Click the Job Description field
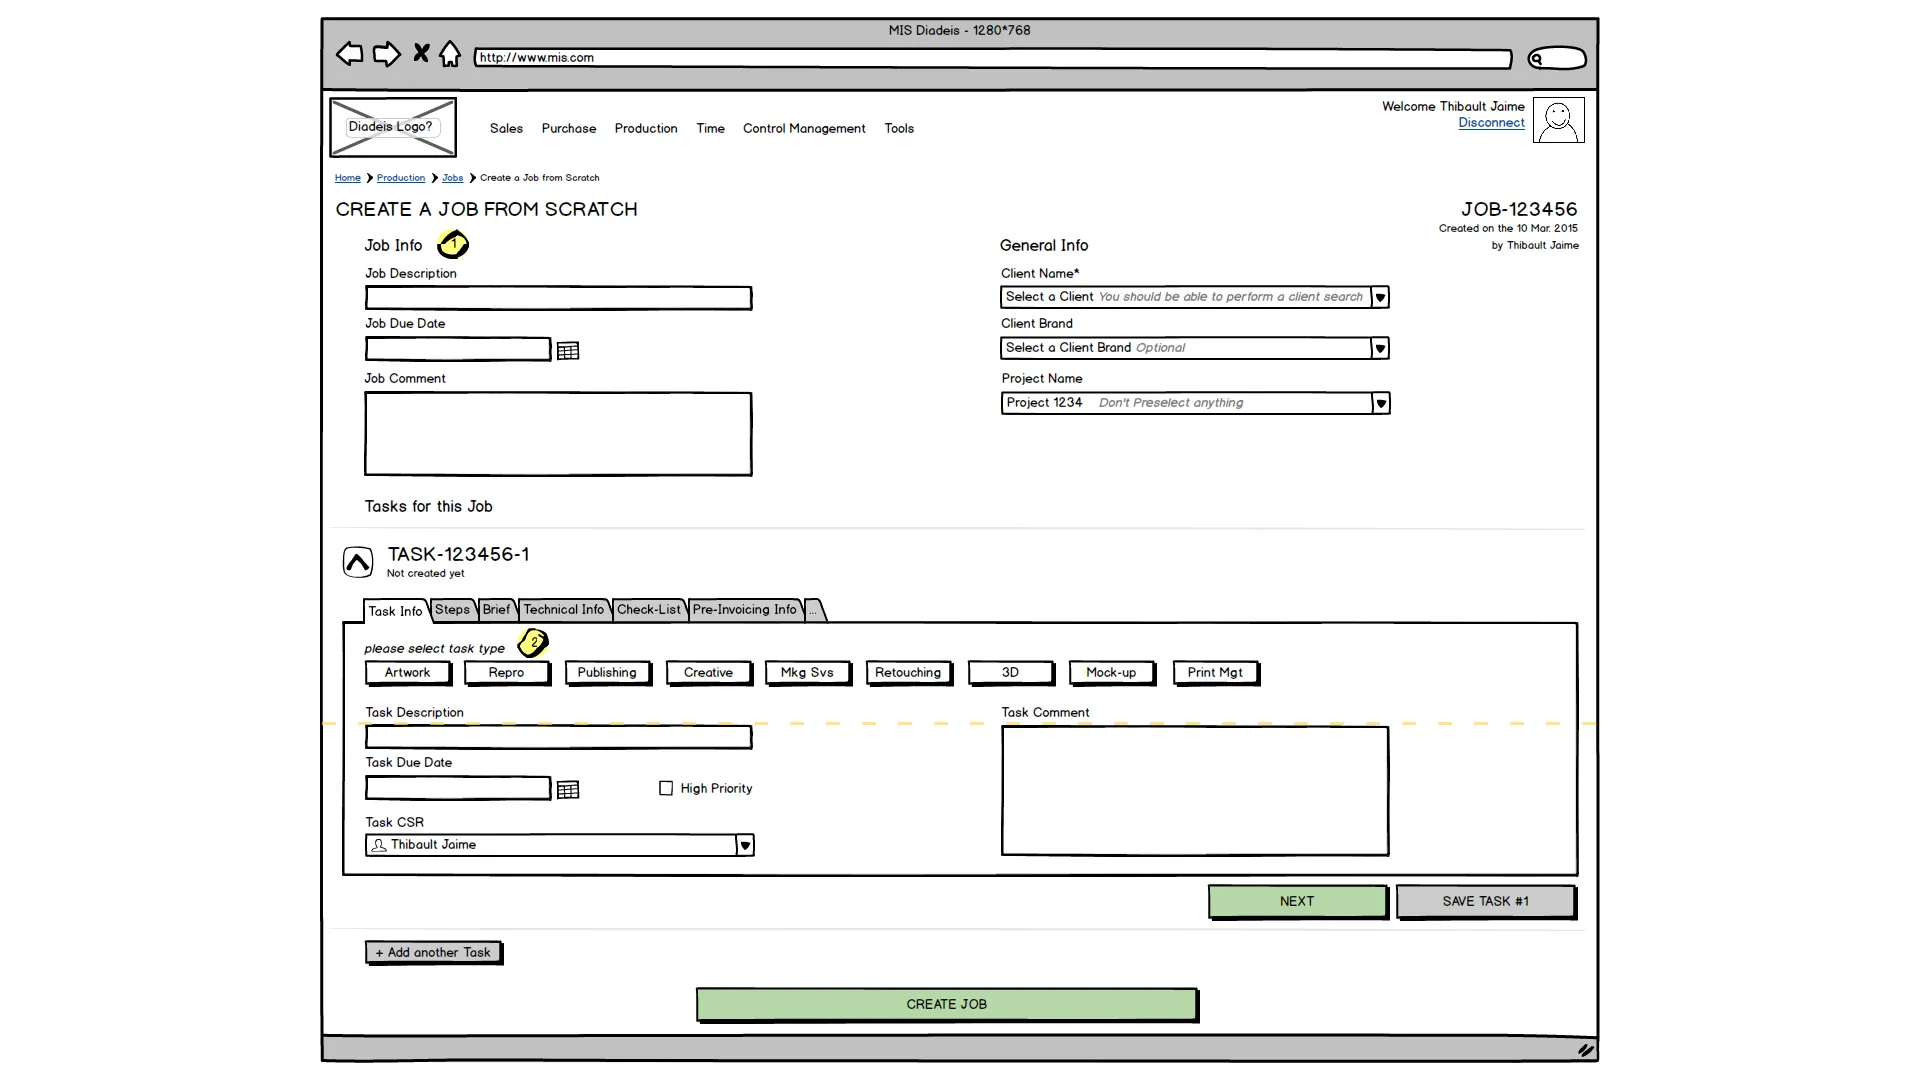The height and width of the screenshot is (1080, 1920). [x=558, y=298]
